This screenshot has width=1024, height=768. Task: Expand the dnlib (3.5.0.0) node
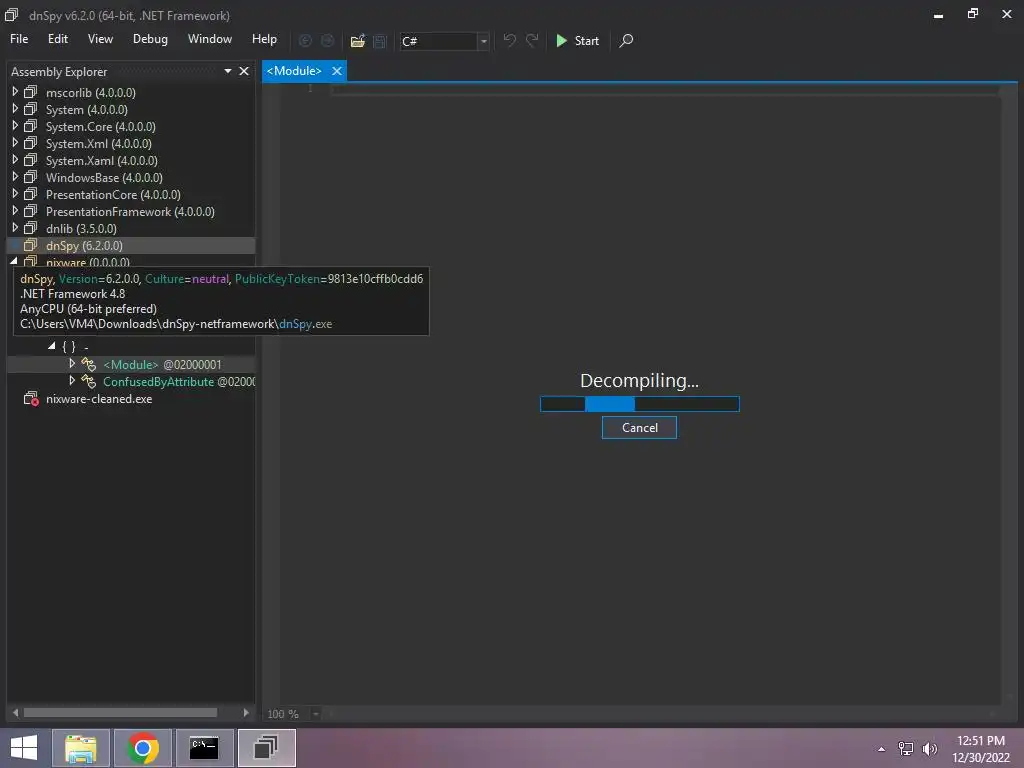pos(15,228)
